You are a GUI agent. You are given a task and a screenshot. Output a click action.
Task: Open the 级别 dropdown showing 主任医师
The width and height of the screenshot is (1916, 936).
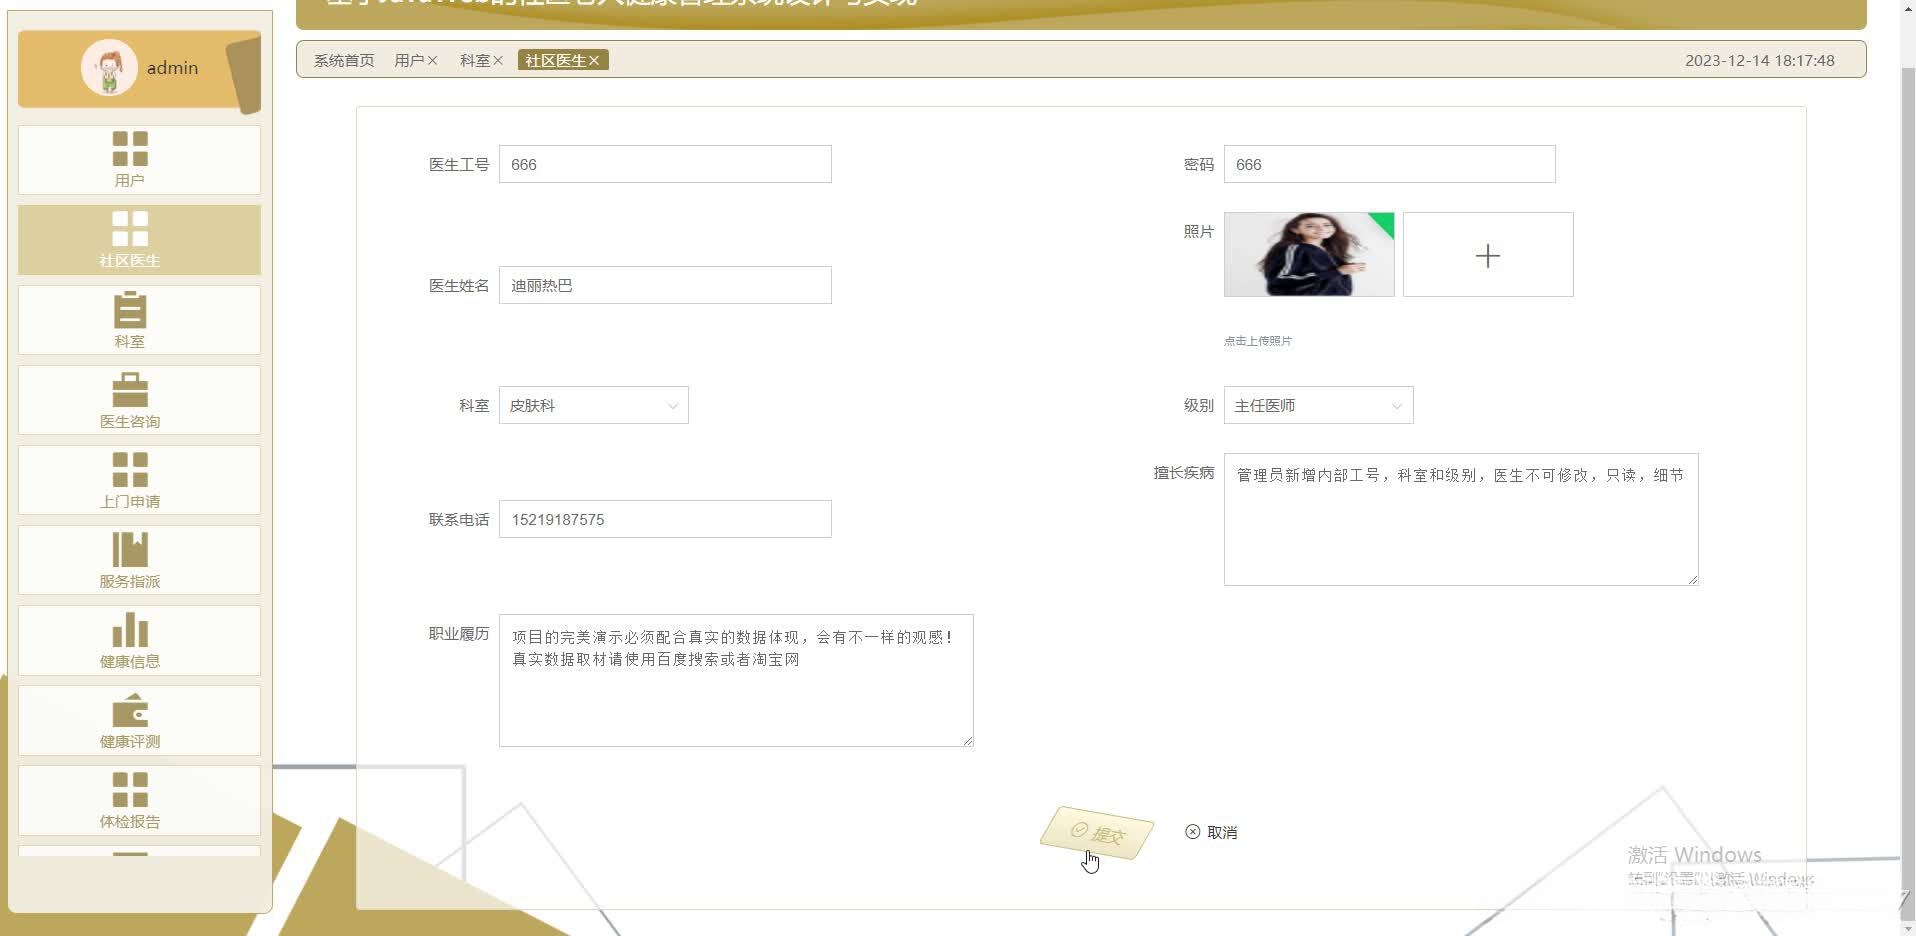tap(1317, 405)
